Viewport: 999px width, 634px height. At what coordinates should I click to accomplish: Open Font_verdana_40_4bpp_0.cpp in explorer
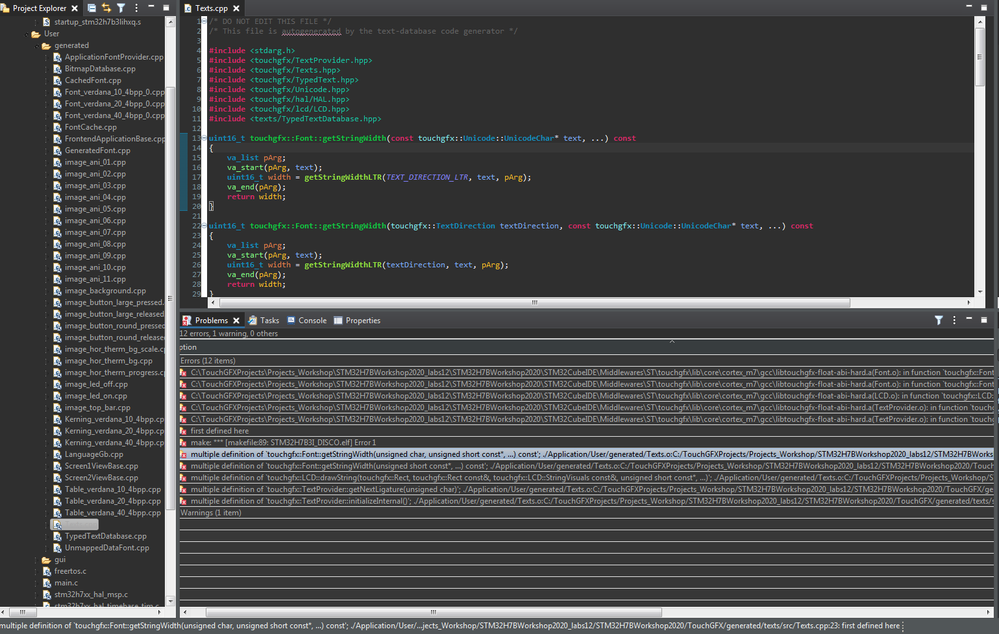coord(114,115)
